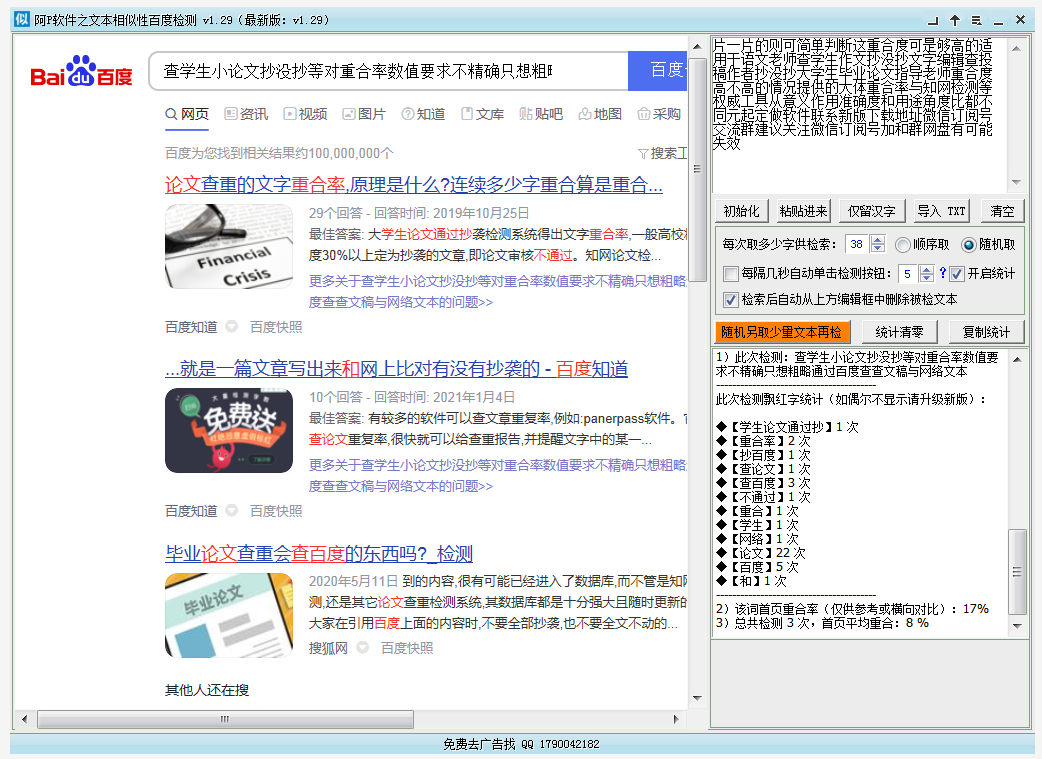Click the orange 随机另取少量文本再检 button
This screenshot has height=759, width=1042.
(x=782, y=332)
